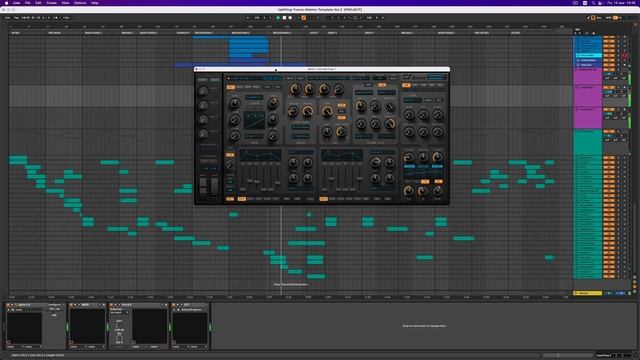Open fourth device's left None chooser
This screenshot has height=360, width=640.
tap(181, 347)
